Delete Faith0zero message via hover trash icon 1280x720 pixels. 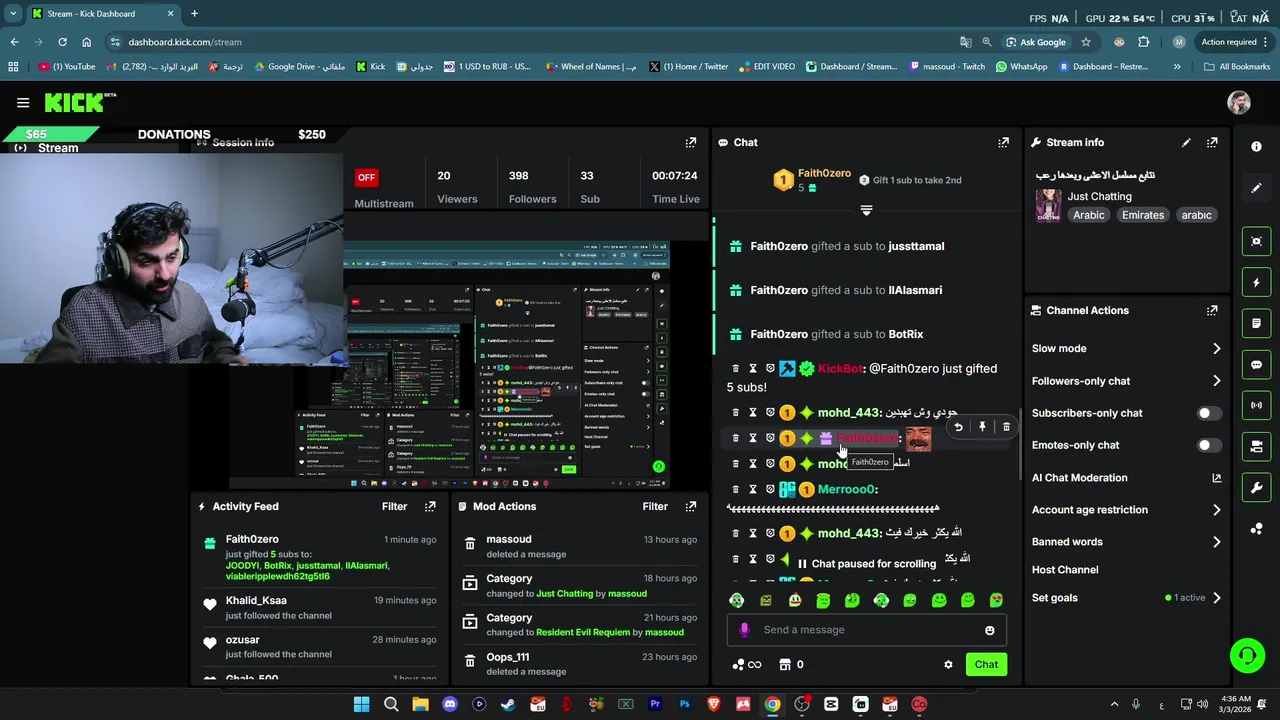[1006, 427]
